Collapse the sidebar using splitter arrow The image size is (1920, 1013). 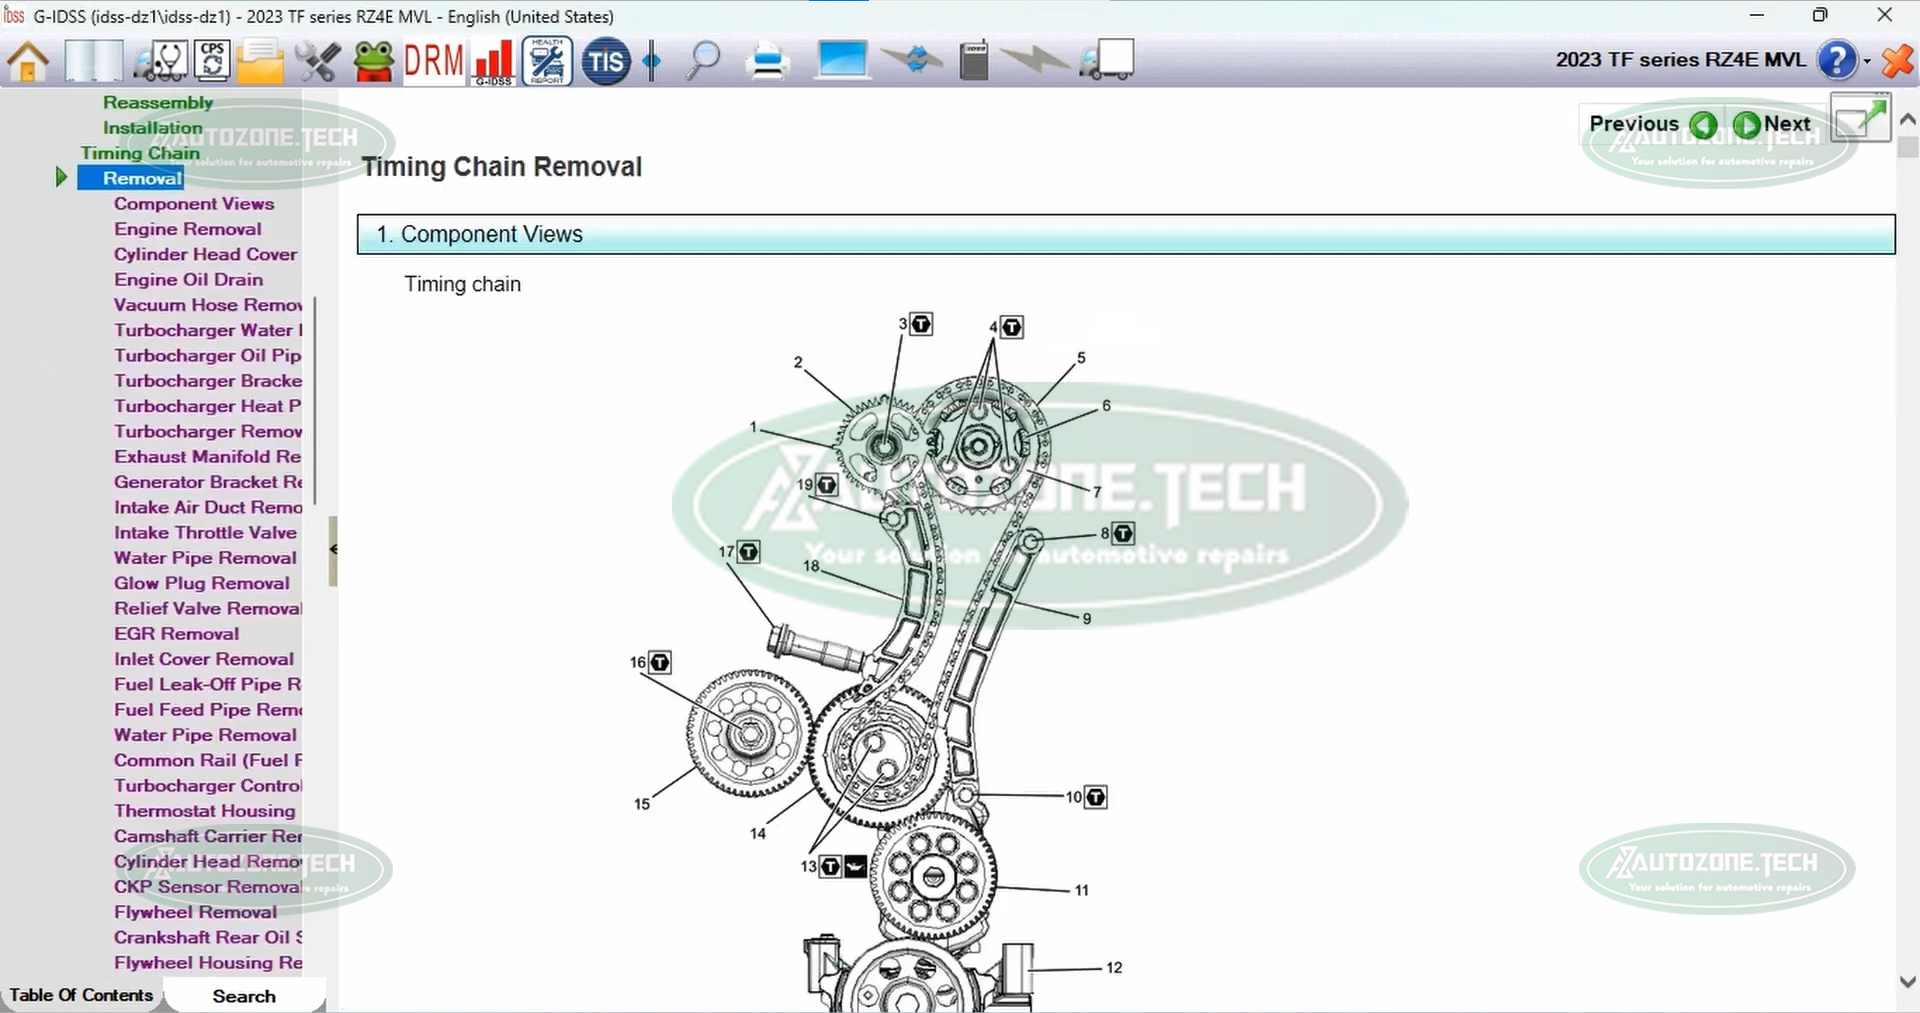(333, 549)
